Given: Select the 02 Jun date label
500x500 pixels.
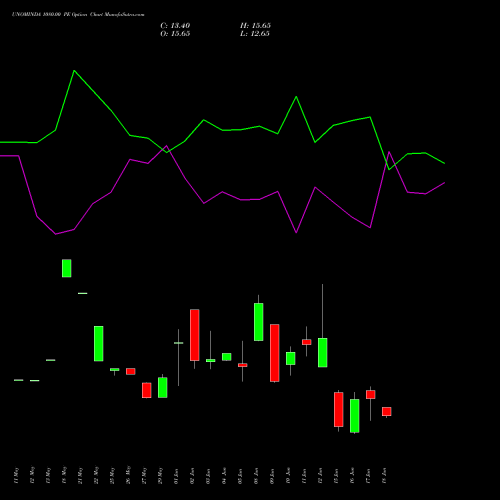Looking at the screenshot, I should click(x=192, y=476).
